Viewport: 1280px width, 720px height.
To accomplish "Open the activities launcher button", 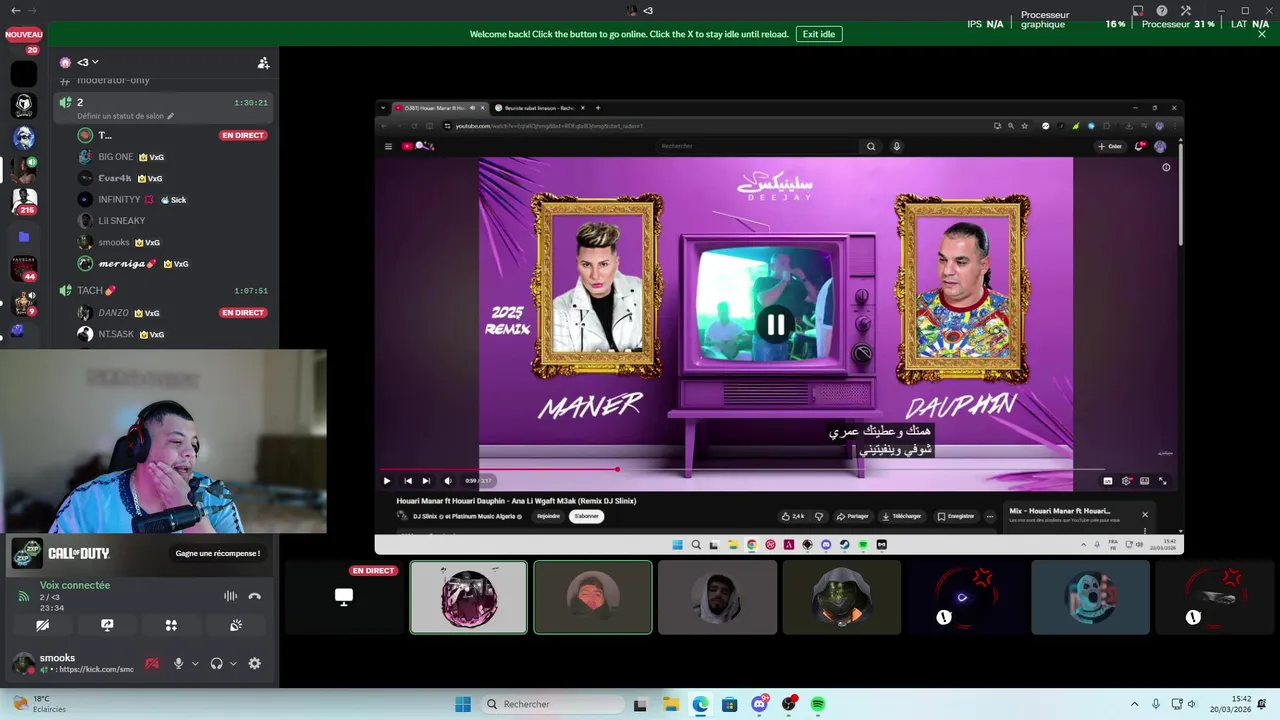I will [x=171, y=625].
